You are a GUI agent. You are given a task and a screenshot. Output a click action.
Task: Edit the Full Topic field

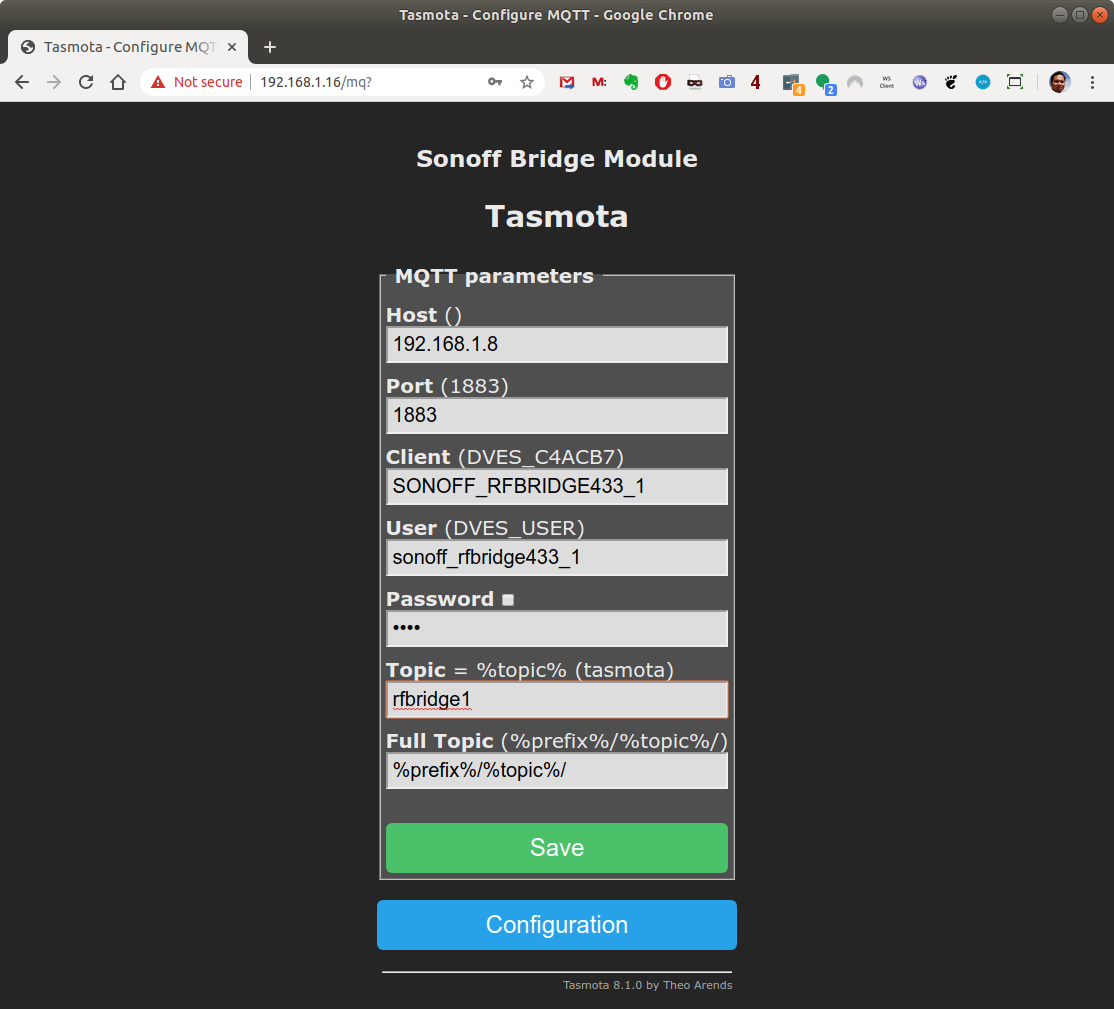tap(557, 771)
